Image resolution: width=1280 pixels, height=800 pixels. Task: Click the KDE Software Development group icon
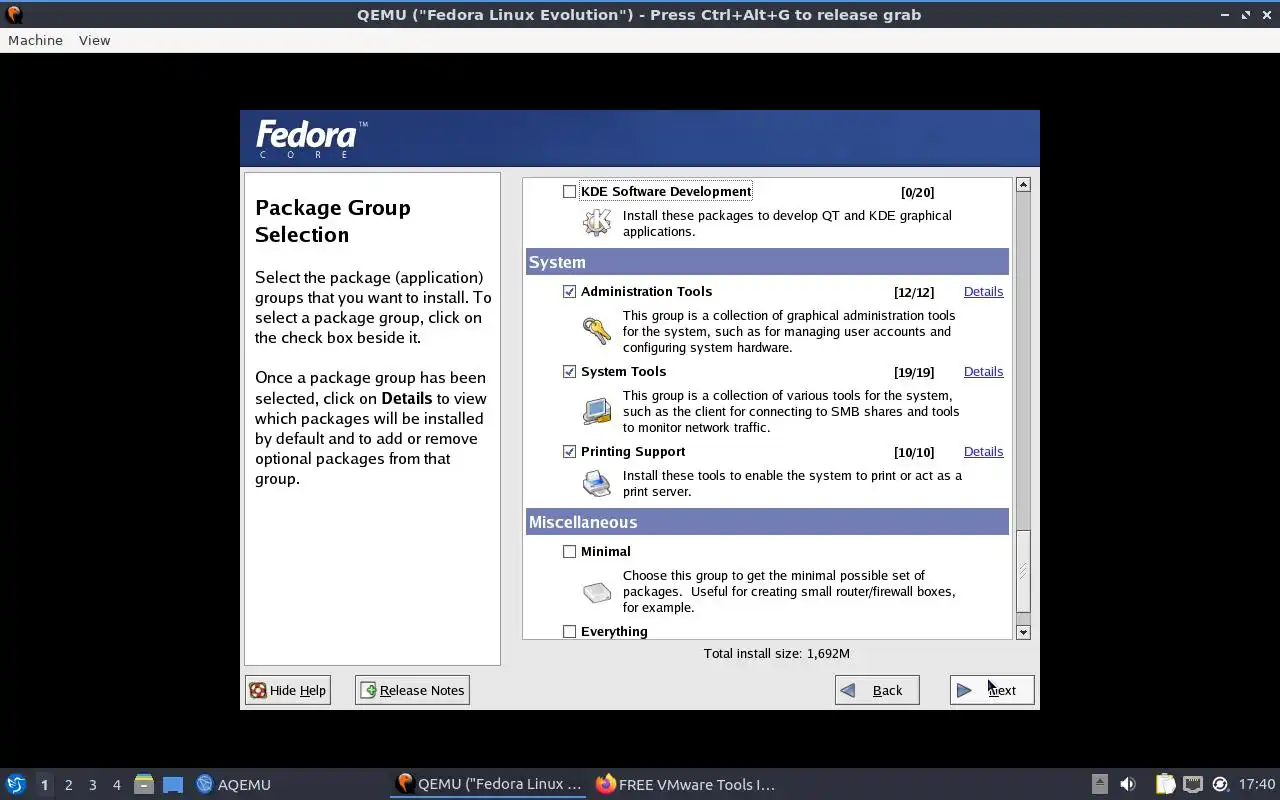coord(597,222)
